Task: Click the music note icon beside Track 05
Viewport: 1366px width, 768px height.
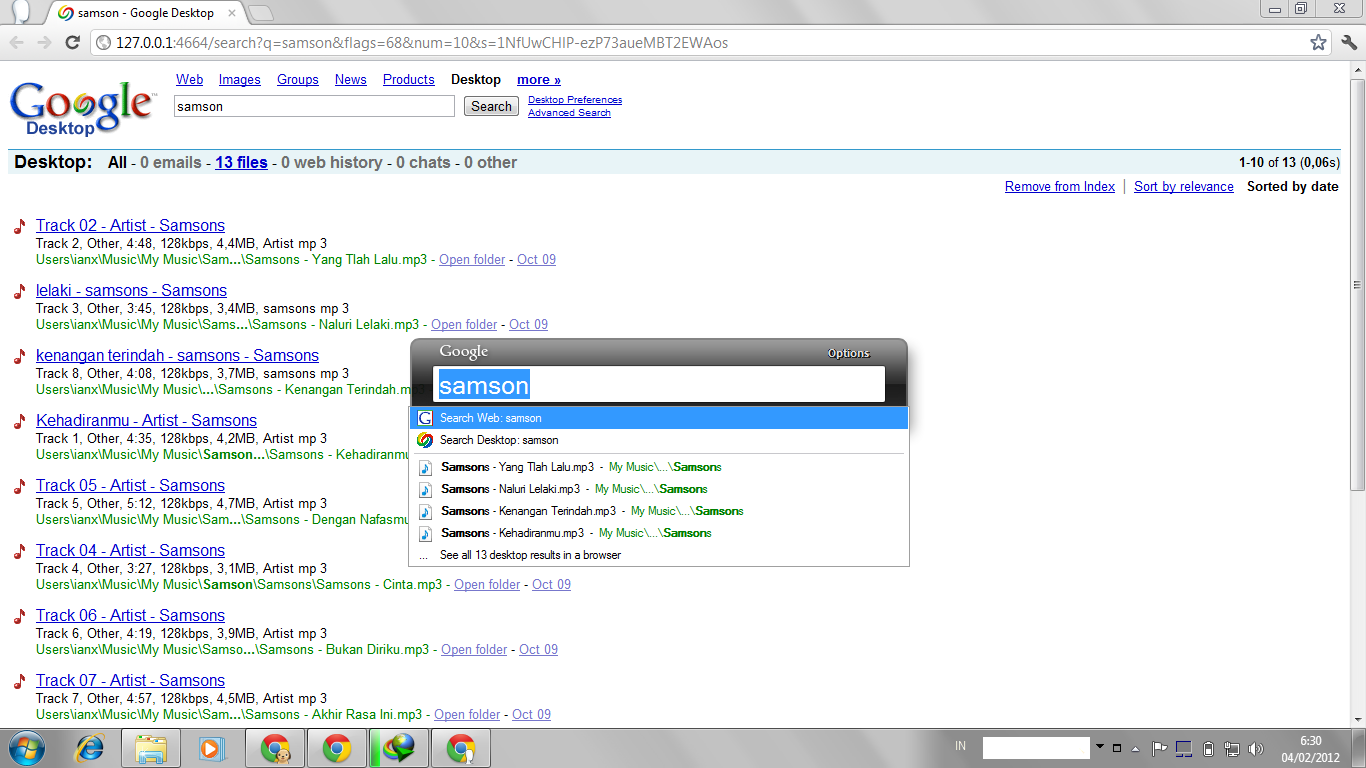Action: tap(19, 486)
